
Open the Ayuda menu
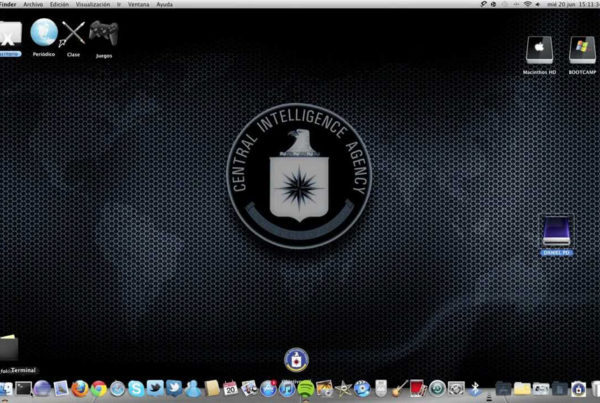[165, 5]
